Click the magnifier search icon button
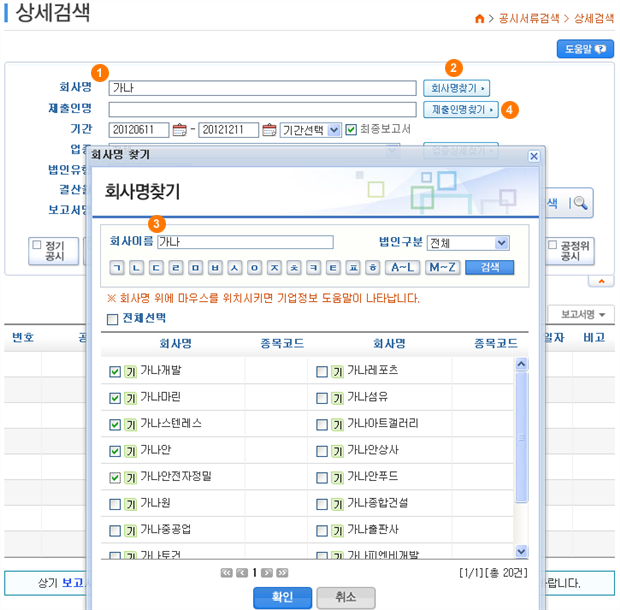This screenshot has width=620, height=610. (x=580, y=203)
